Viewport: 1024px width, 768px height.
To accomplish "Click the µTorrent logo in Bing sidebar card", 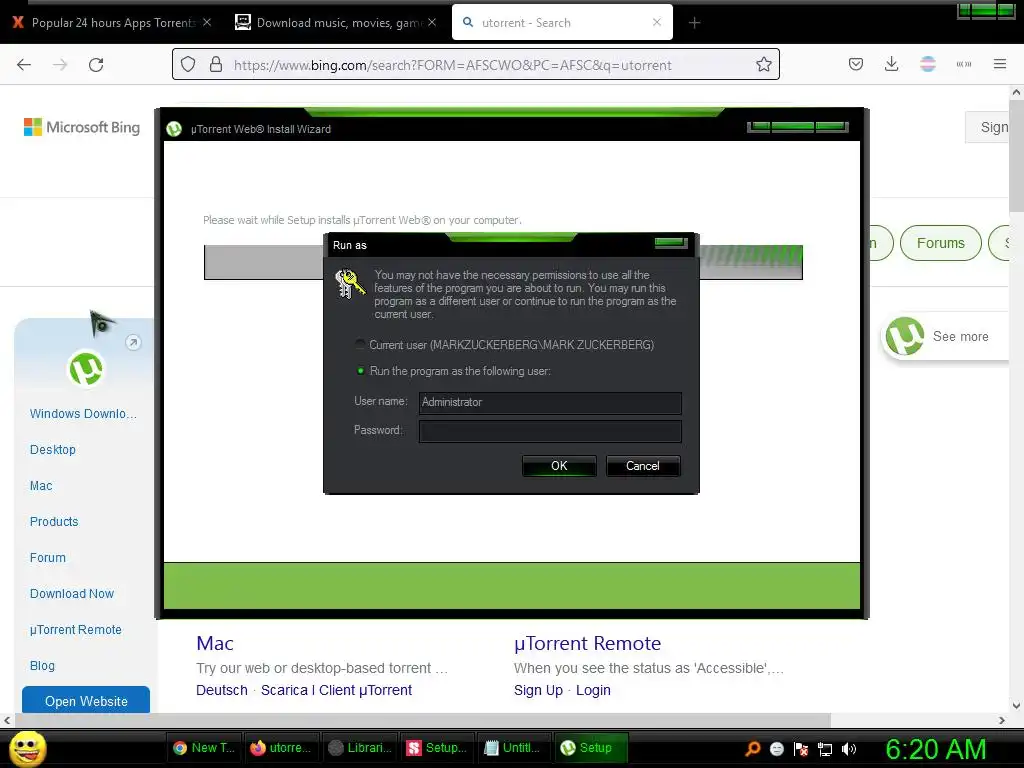I will coord(86,369).
